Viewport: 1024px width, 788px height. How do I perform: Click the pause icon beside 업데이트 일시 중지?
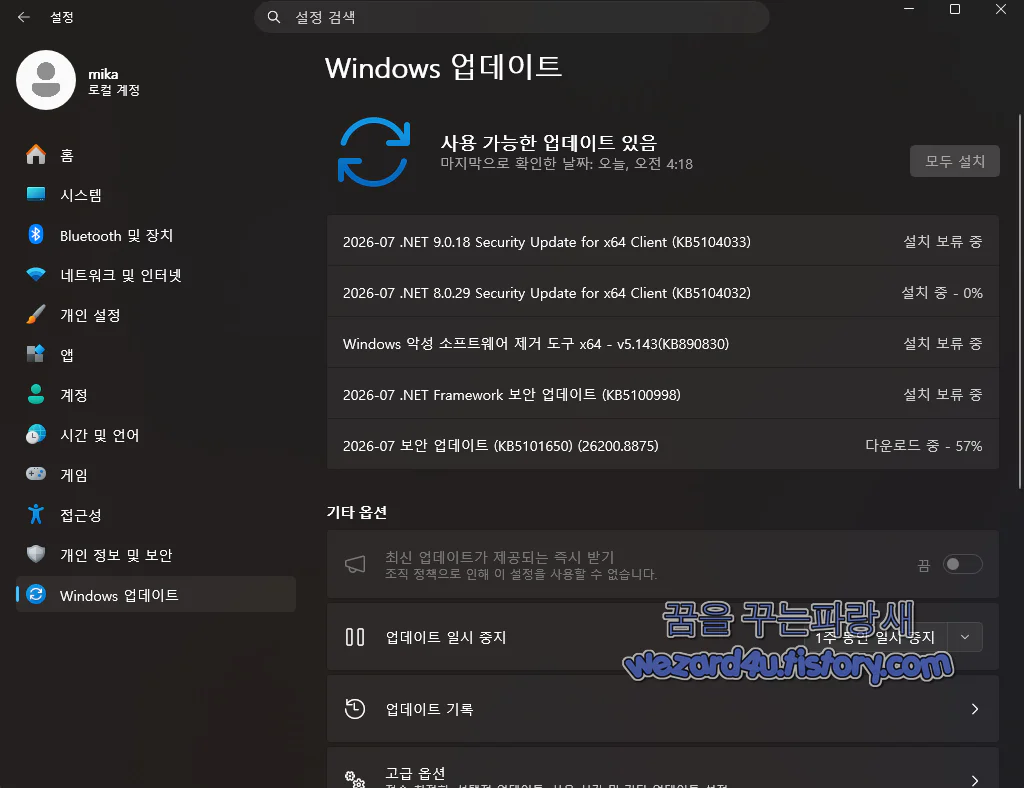[355, 637]
